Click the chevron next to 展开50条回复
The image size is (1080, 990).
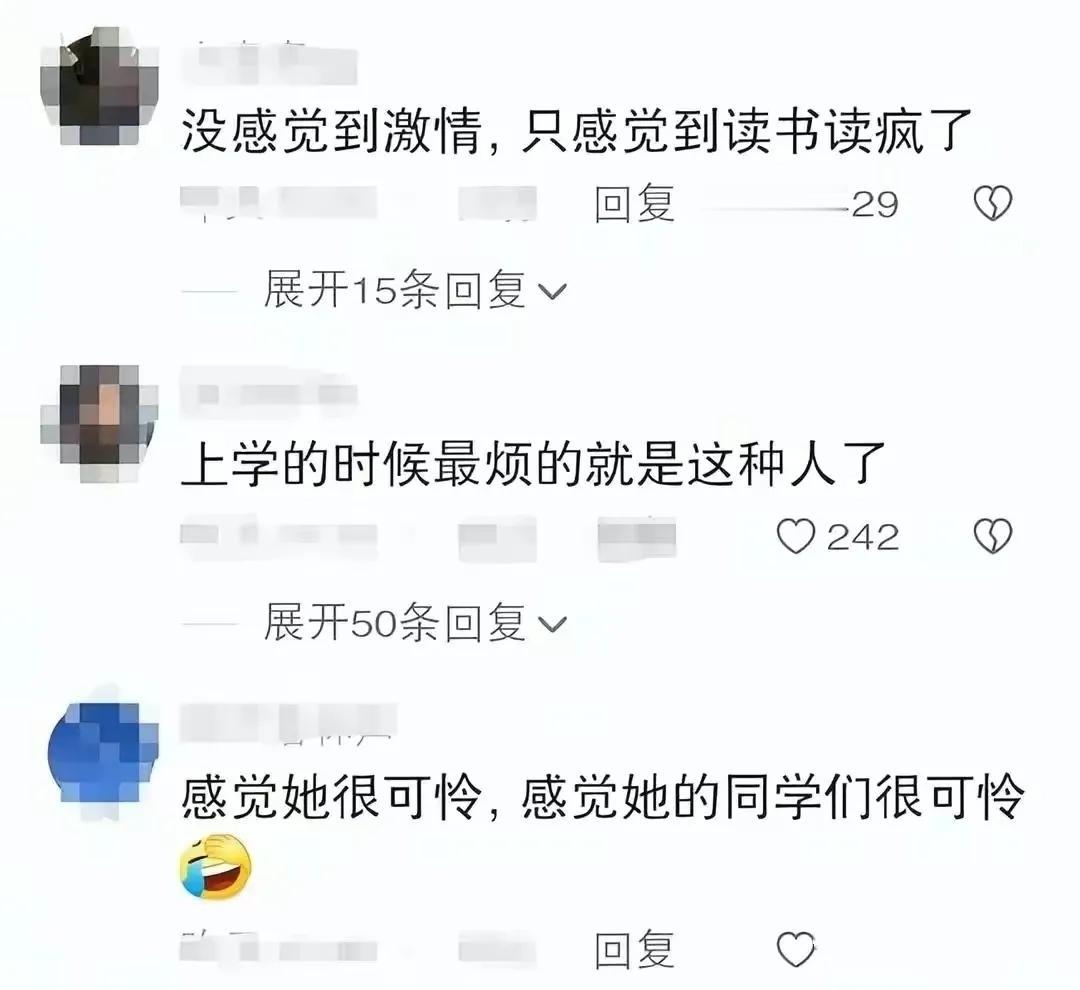[552, 625]
